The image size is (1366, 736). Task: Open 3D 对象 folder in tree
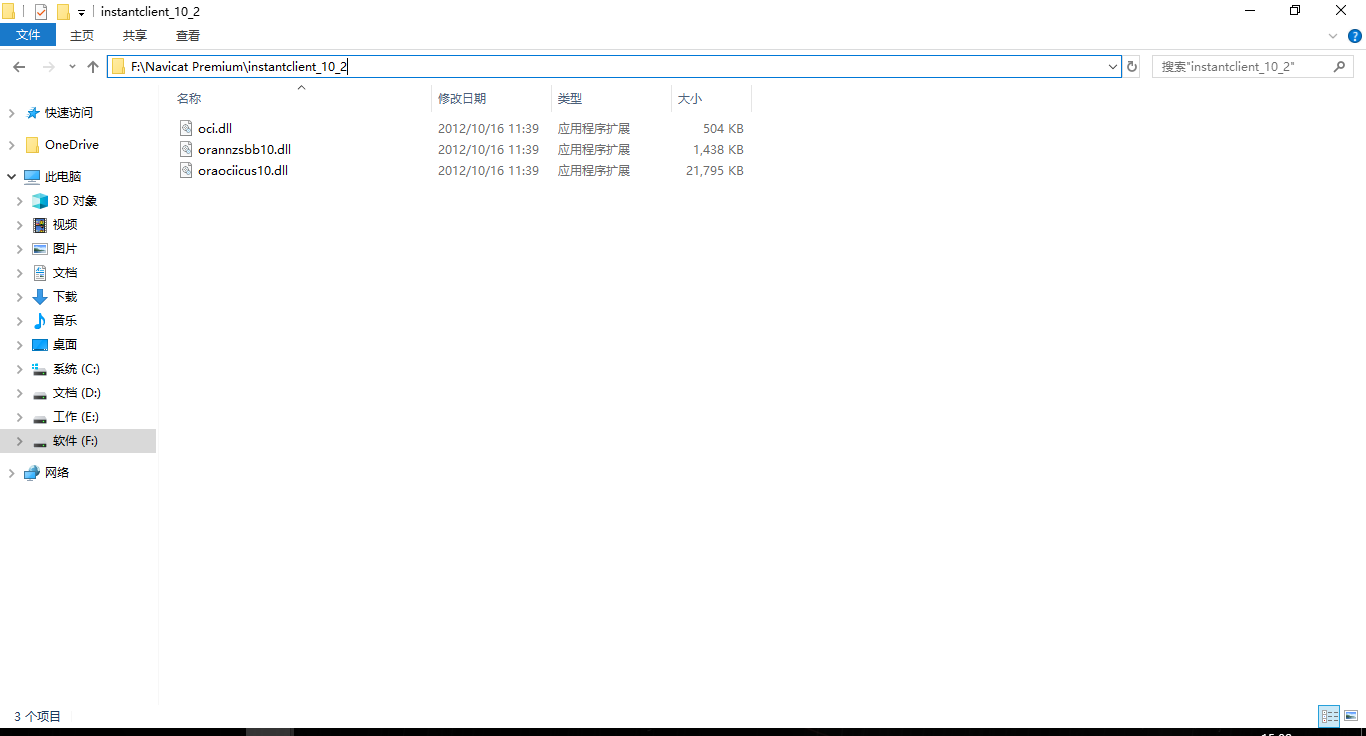[x=75, y=201]
